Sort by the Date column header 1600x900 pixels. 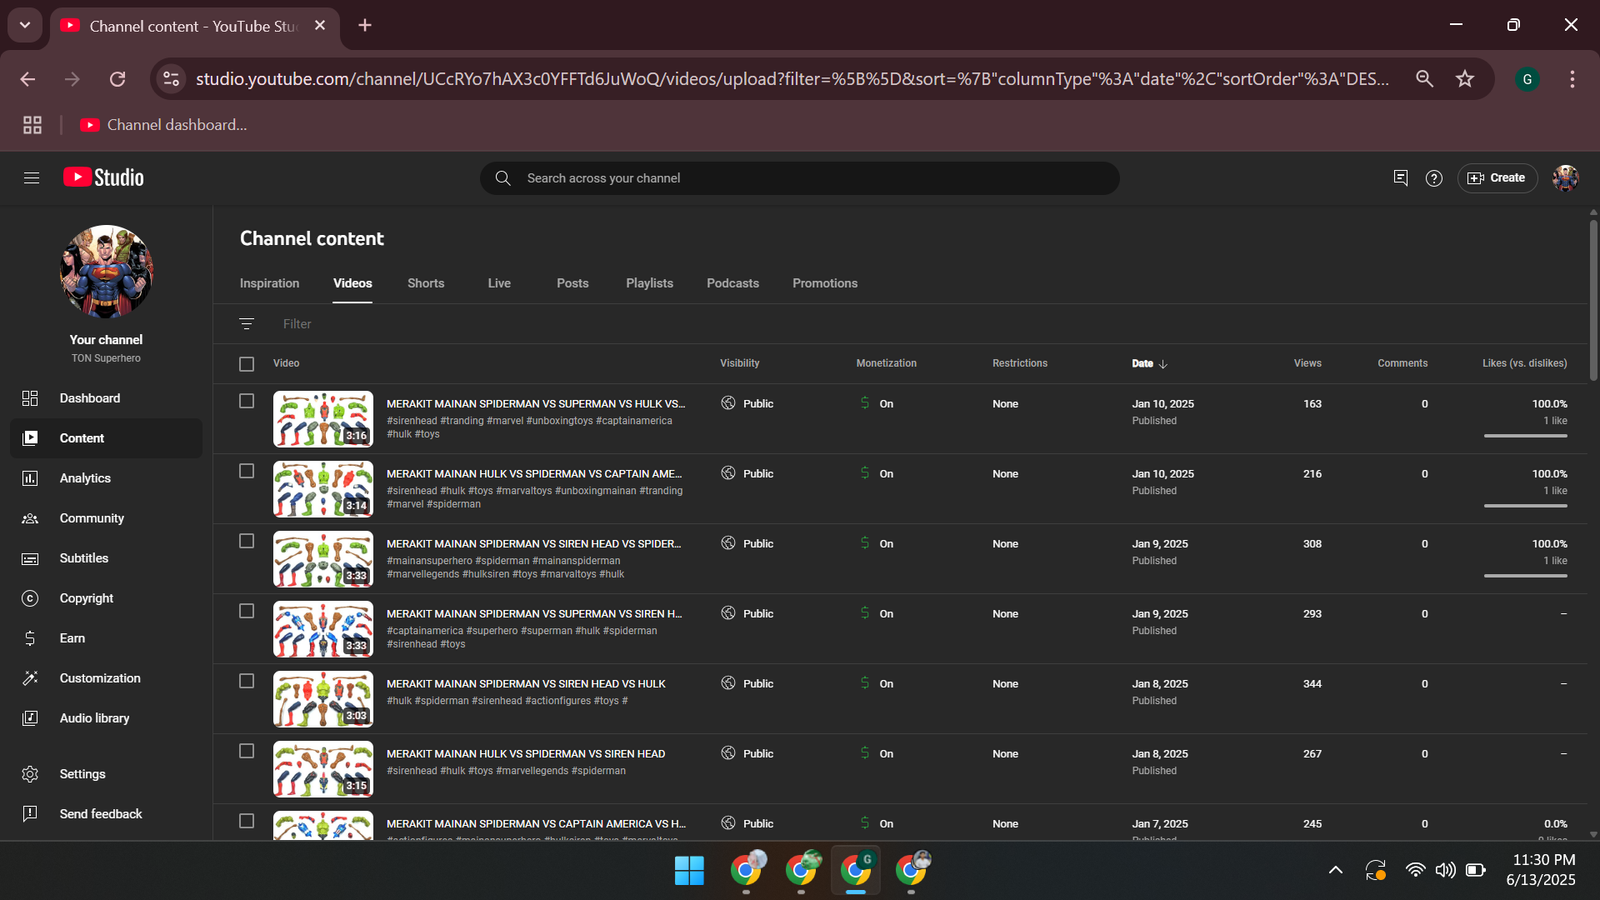pos(1149,364)
